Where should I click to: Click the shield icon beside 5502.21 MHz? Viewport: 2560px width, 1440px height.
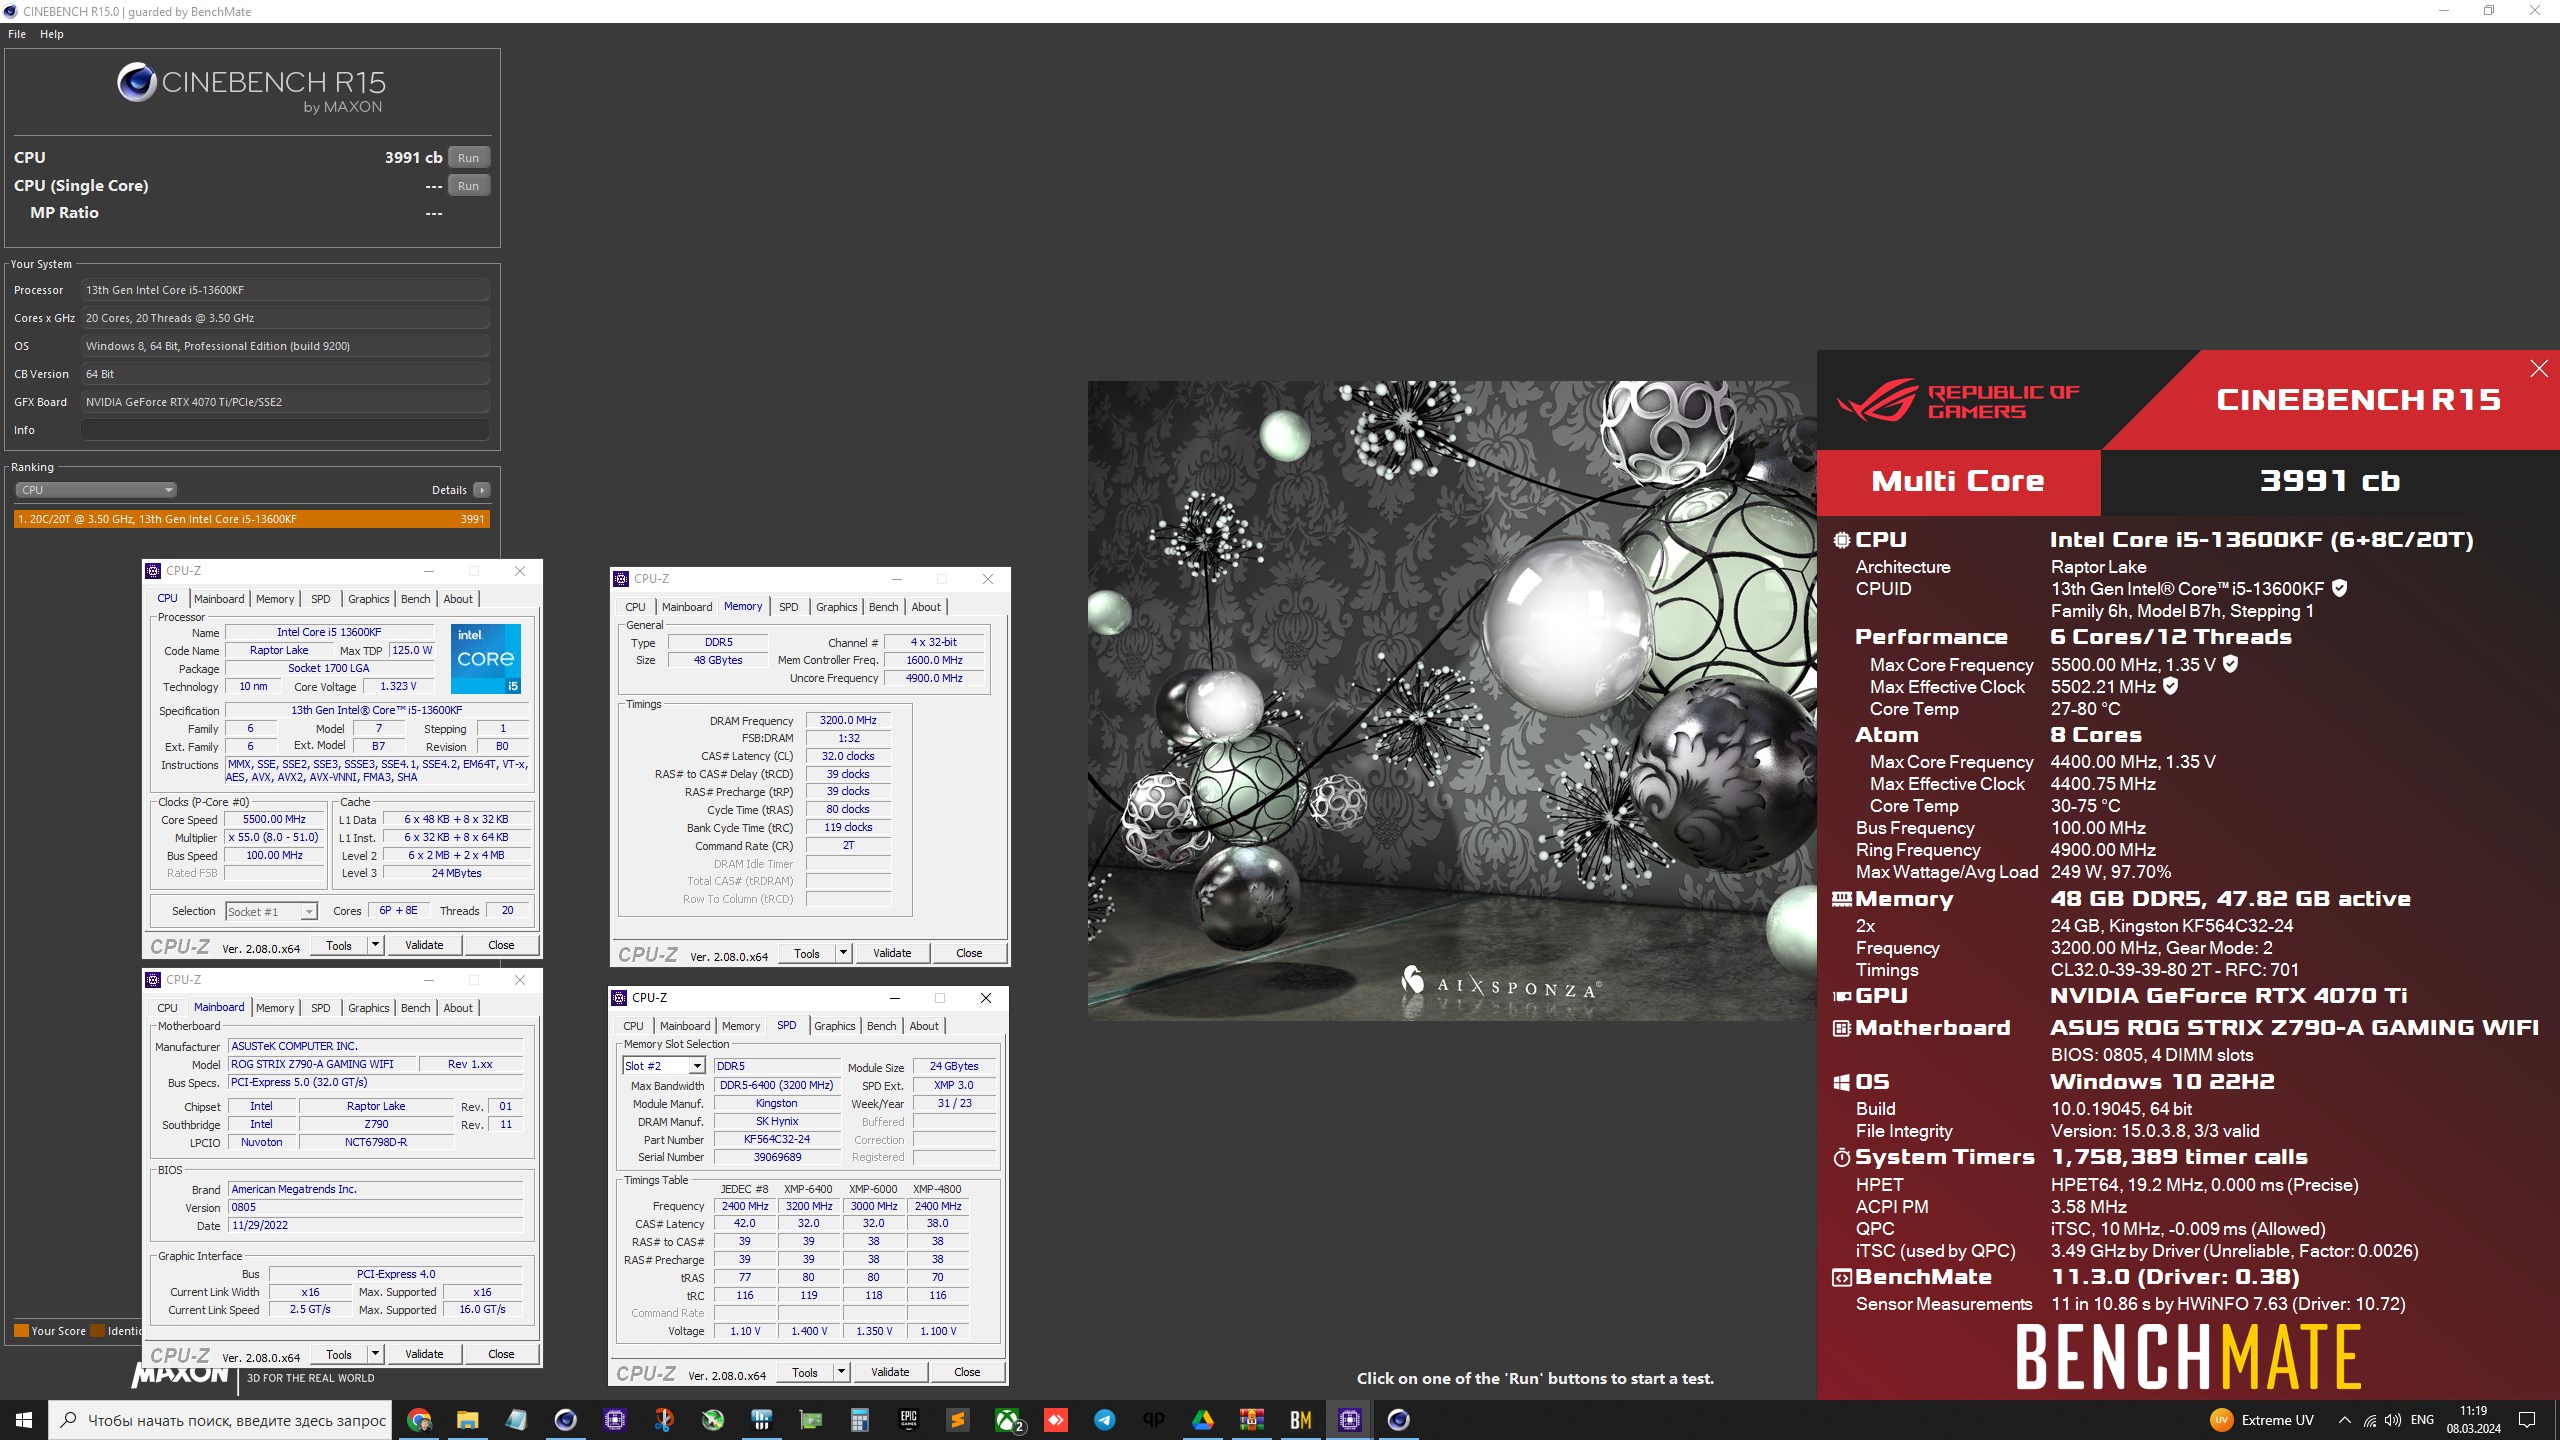click(x=2170, y=686)
